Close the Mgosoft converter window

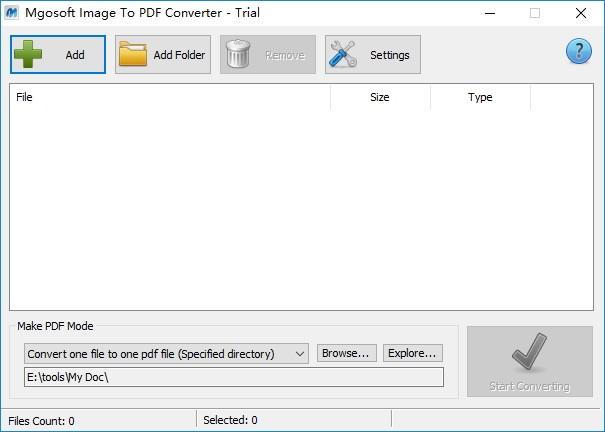[x=581, y=13]
